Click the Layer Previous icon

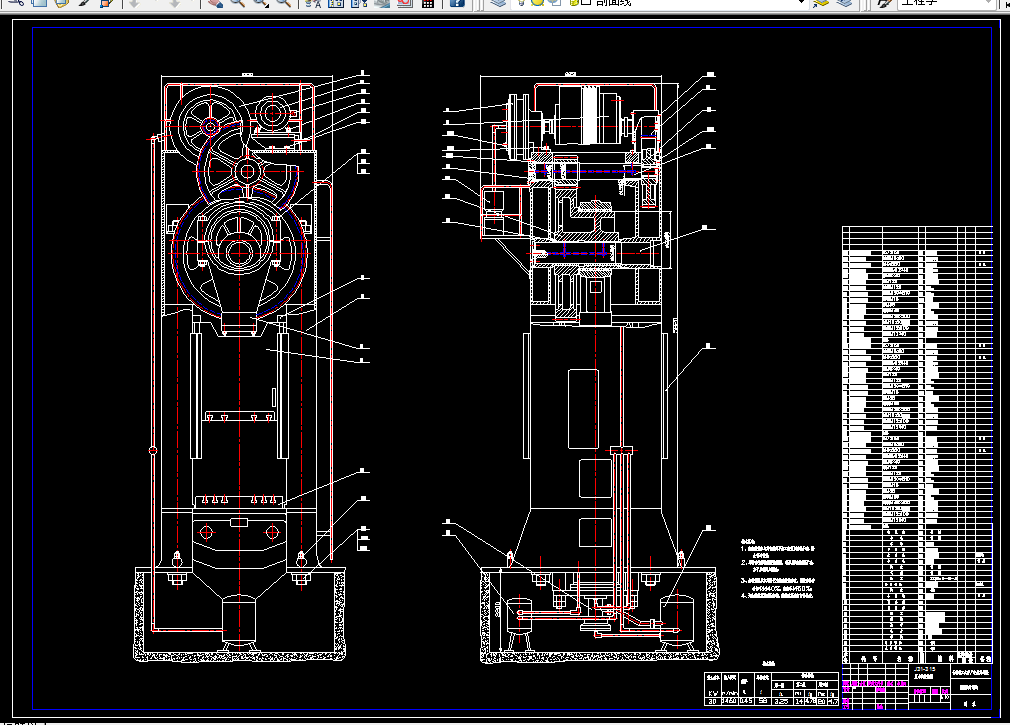coord(844,2)
